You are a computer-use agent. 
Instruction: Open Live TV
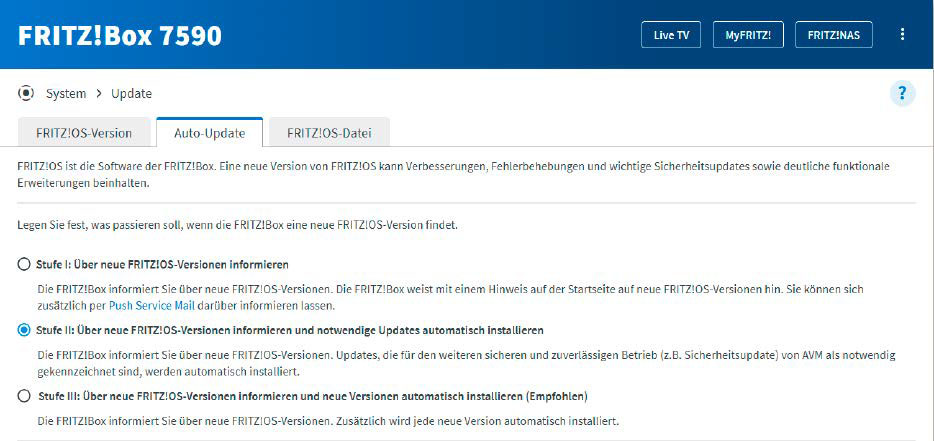(x=671, y=35)
